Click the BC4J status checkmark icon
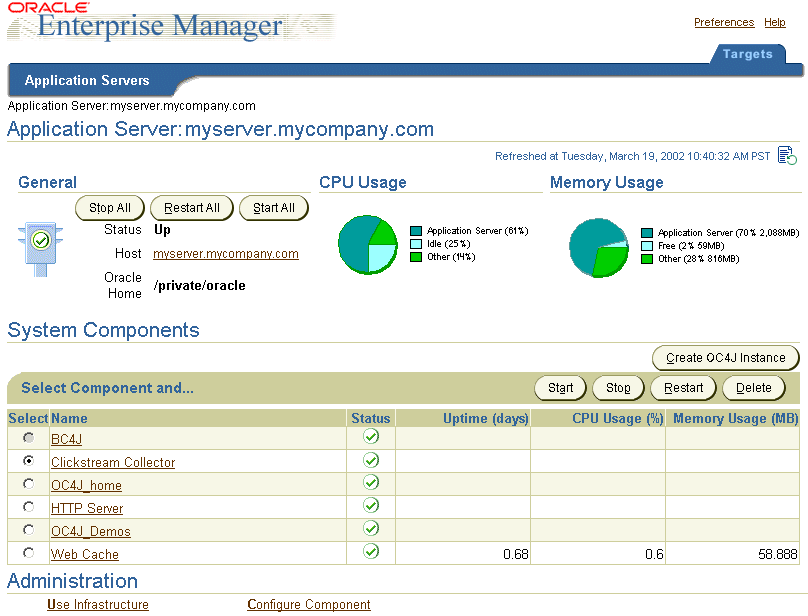 (x=371, y=437)
